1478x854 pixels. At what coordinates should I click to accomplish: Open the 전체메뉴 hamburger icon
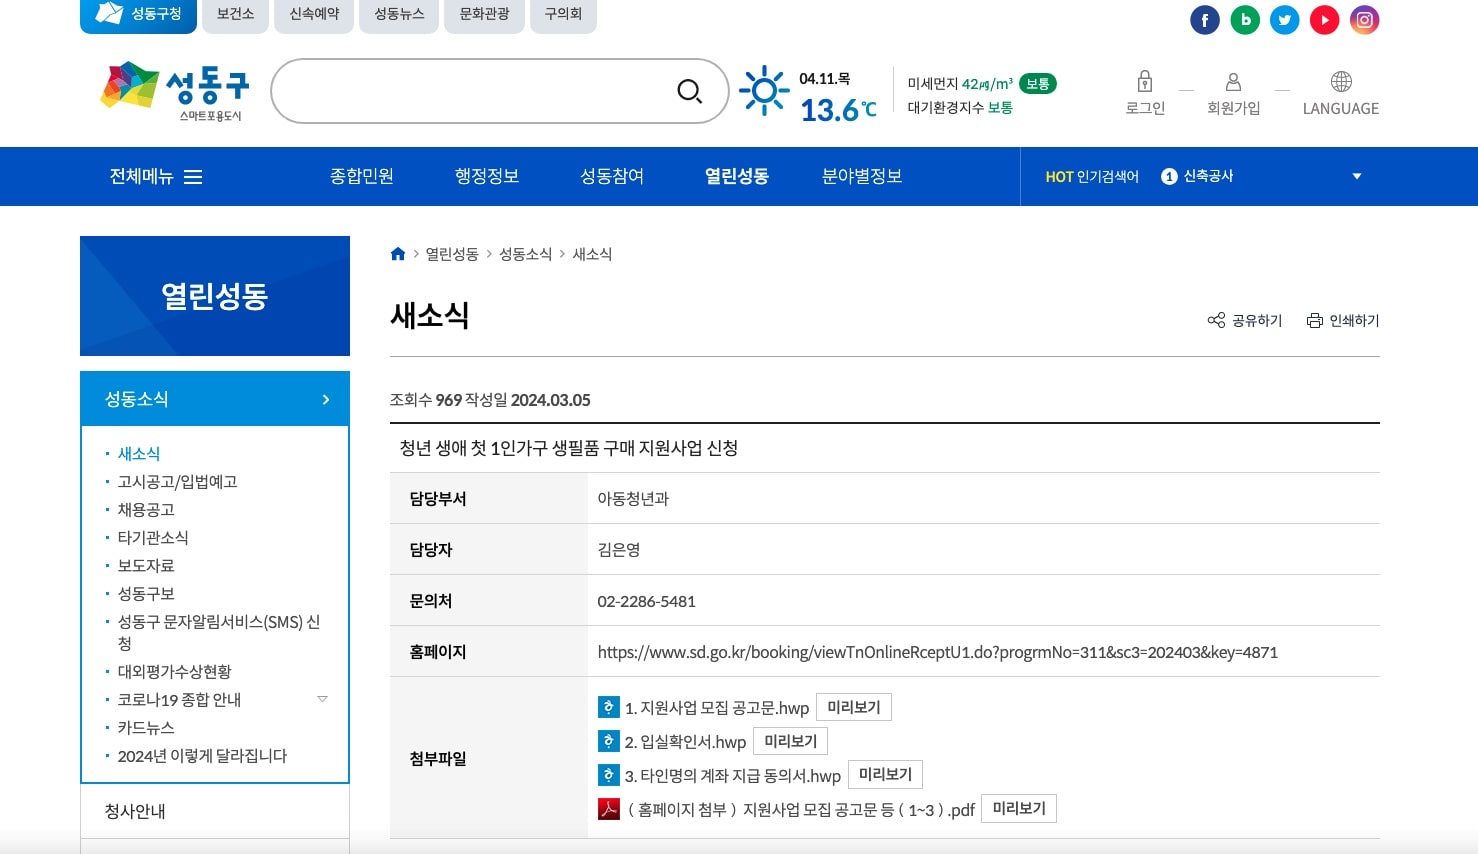point(193,176)
